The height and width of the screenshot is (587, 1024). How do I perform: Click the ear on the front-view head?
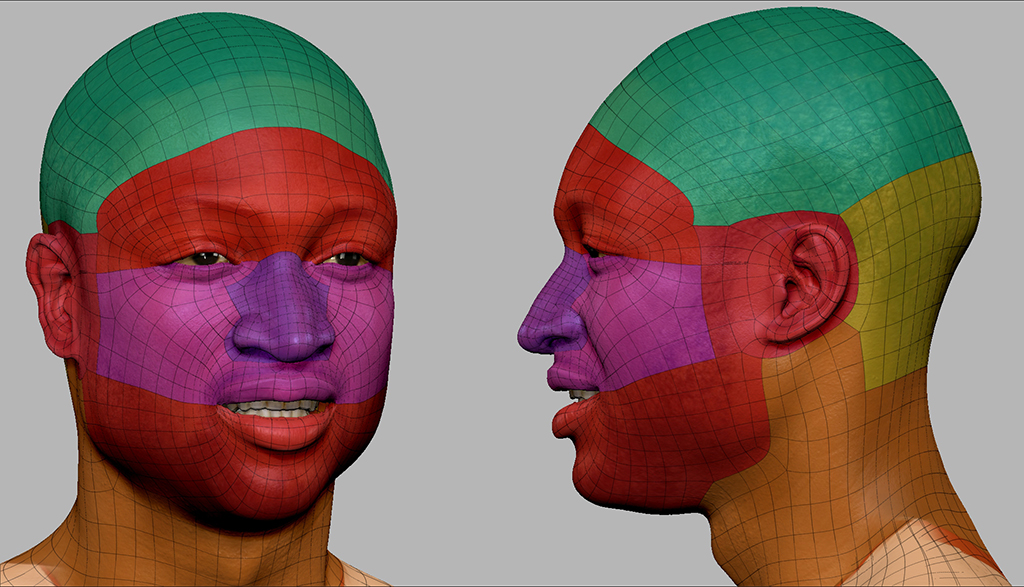[x=54, y=294]
